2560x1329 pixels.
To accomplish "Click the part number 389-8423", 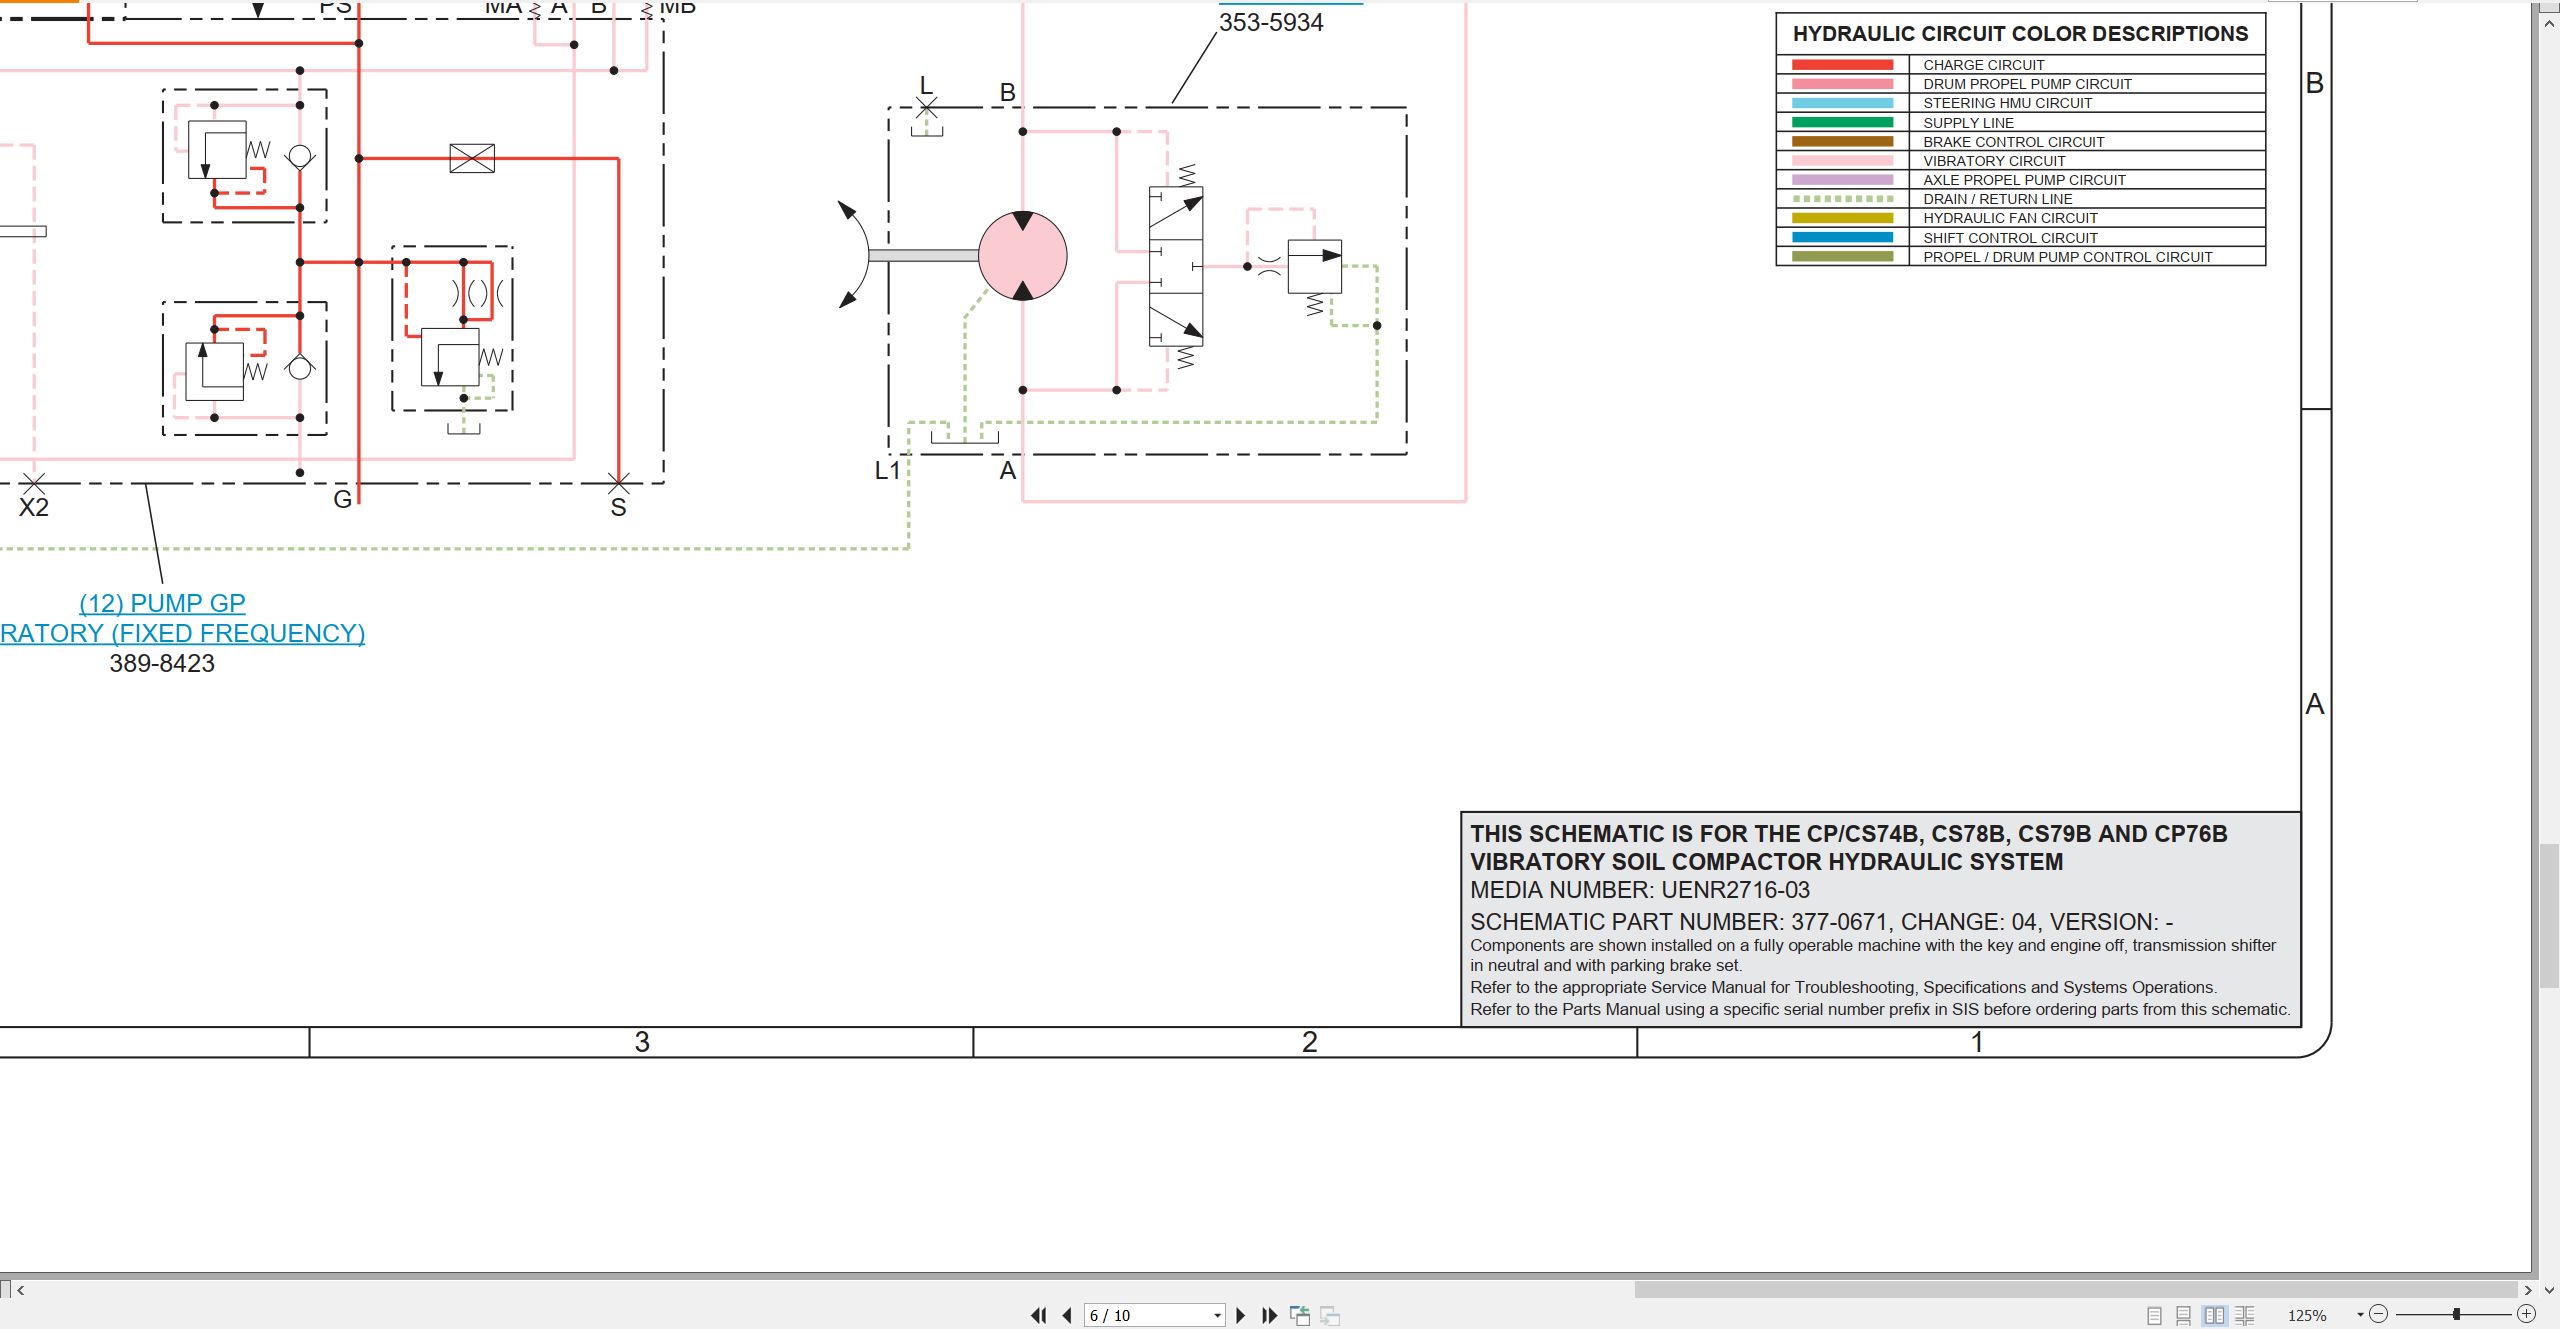I will [162, 663].
